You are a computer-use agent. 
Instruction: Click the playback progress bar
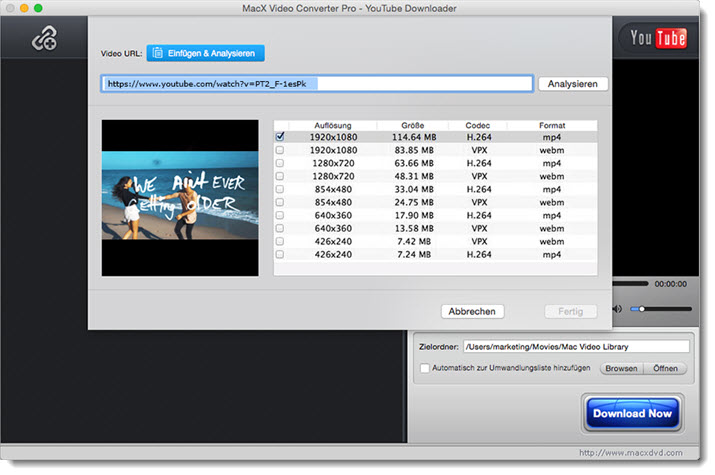click(630, 284)
